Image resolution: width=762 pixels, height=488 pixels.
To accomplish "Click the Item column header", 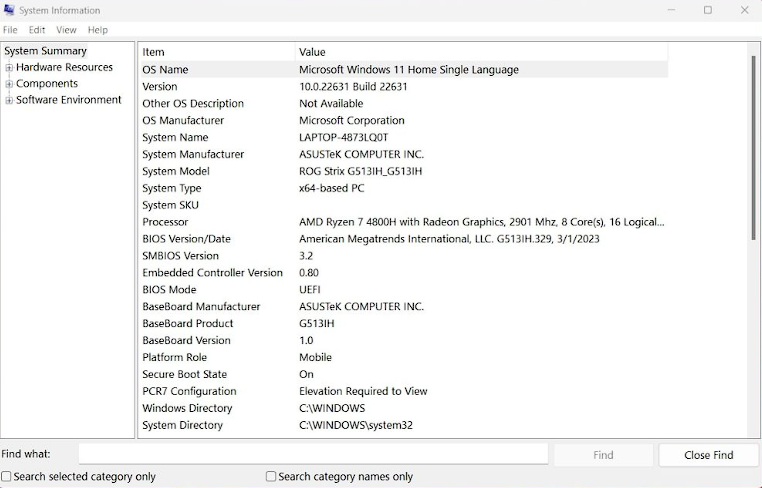I will pyautogui.click(x=217, y=52).
